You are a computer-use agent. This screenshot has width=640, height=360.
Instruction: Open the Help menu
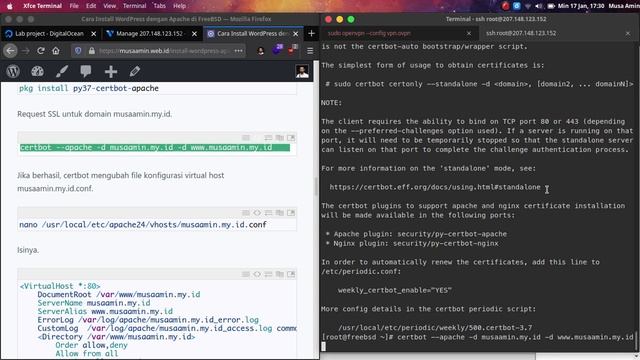pos(180,6)
